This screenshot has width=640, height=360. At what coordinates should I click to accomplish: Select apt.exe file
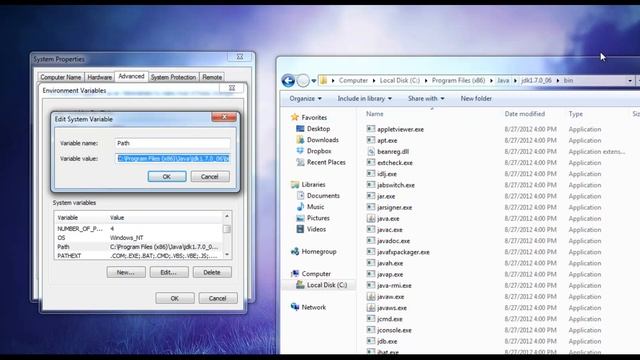(x=387, y=140)
